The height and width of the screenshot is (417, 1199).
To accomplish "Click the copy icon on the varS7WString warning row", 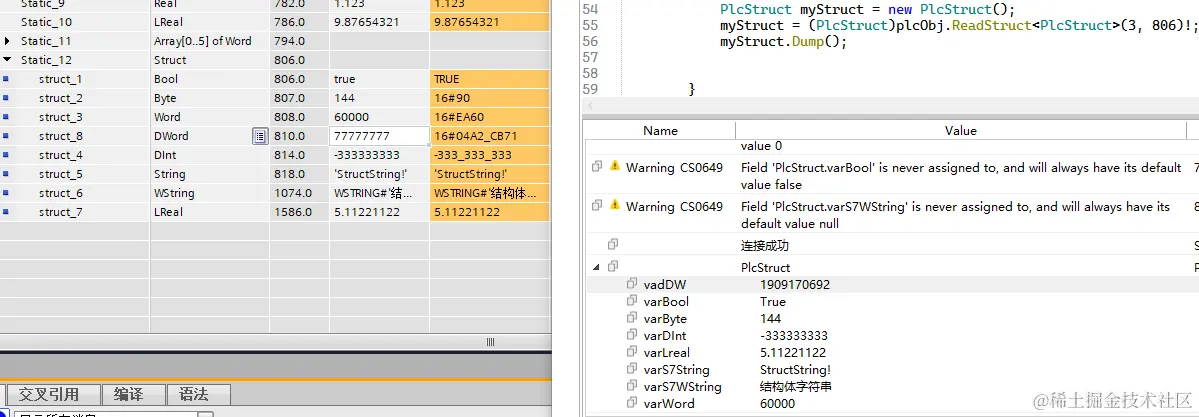I will tap(597, 207).
